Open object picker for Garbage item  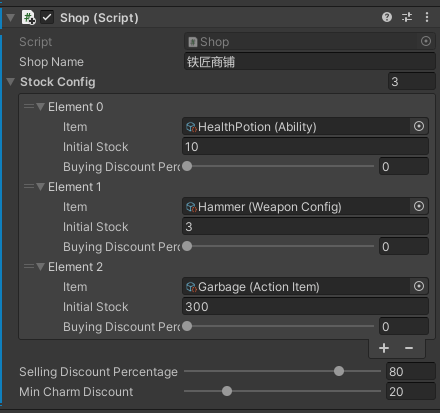pos(419,286)
